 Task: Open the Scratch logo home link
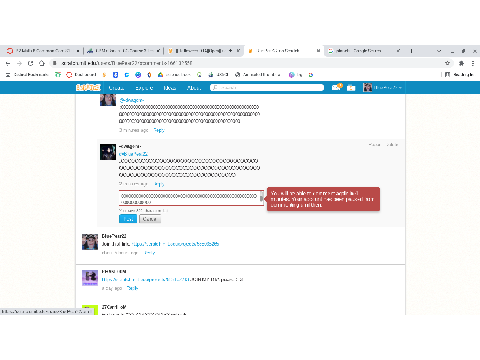tap(88, 88)
